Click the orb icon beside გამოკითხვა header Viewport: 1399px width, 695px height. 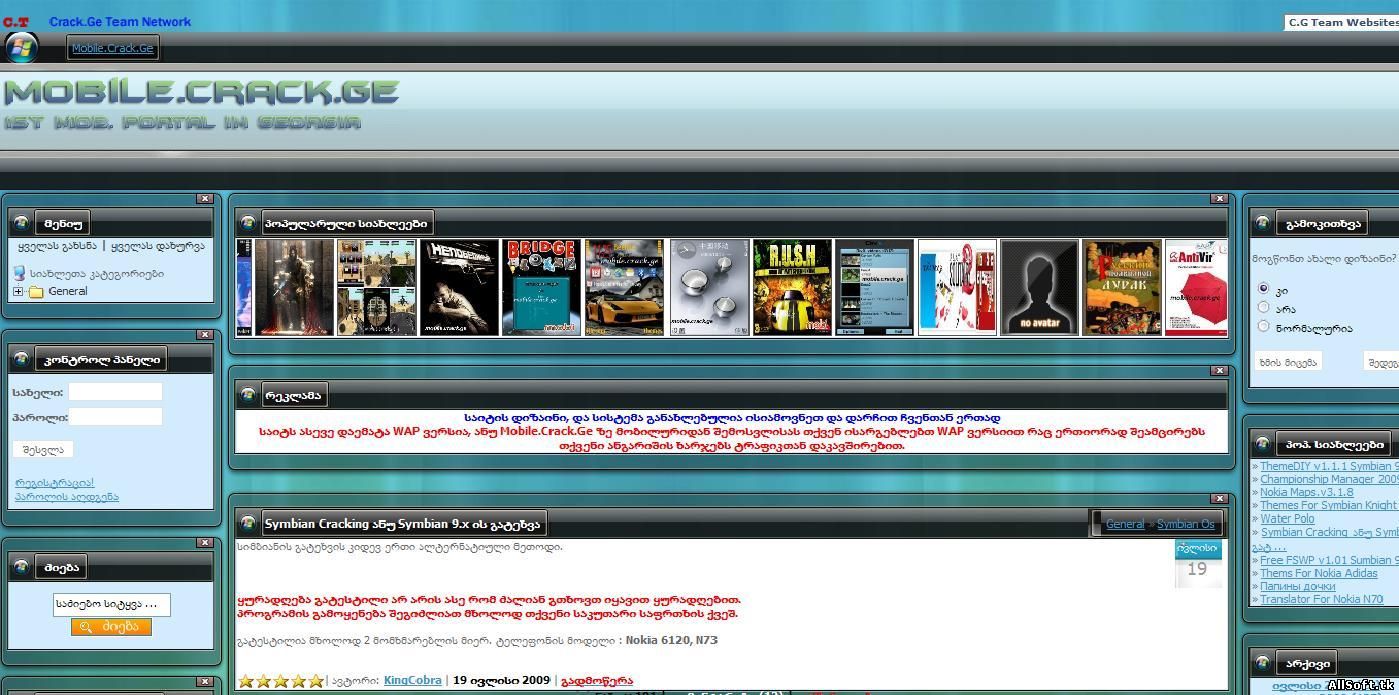coord(1263,223)
